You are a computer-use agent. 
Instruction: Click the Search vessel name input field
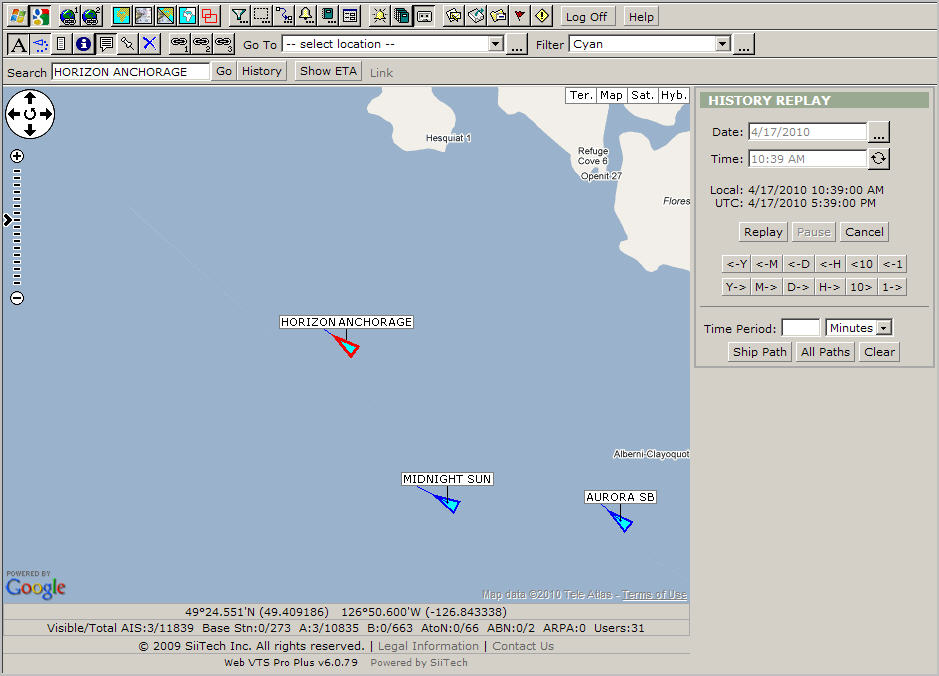click(130, 72)
